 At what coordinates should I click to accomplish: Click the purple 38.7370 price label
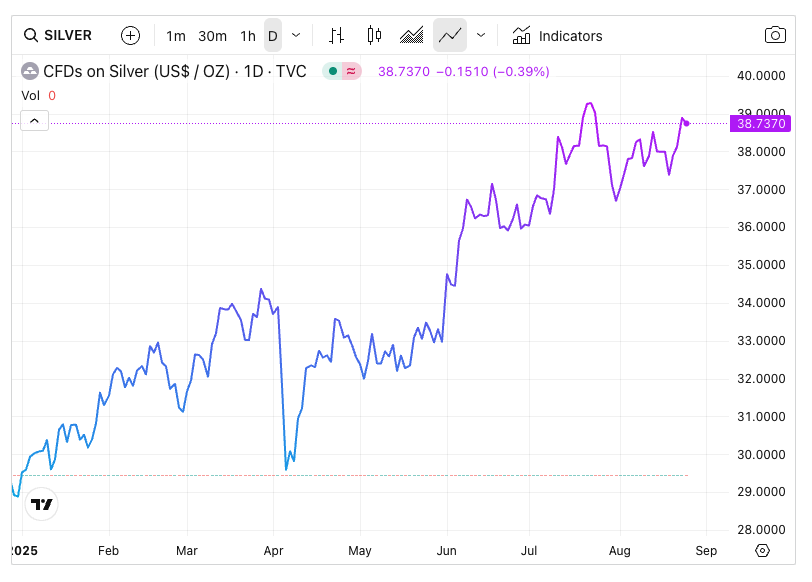pyautogui.click(x=760, y=124)
